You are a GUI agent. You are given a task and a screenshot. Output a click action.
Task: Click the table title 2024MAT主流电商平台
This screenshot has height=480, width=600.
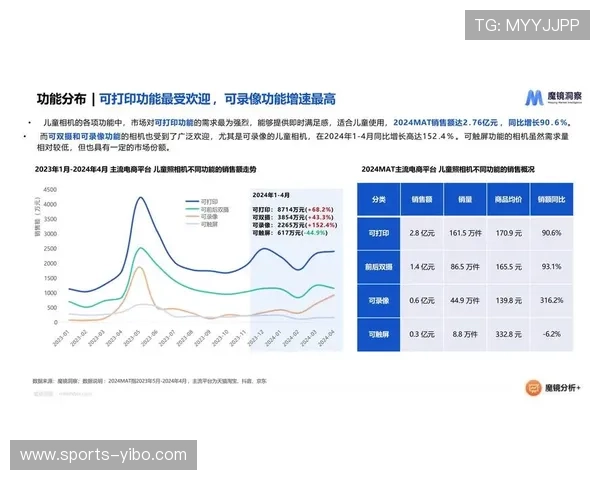point(448,169)
